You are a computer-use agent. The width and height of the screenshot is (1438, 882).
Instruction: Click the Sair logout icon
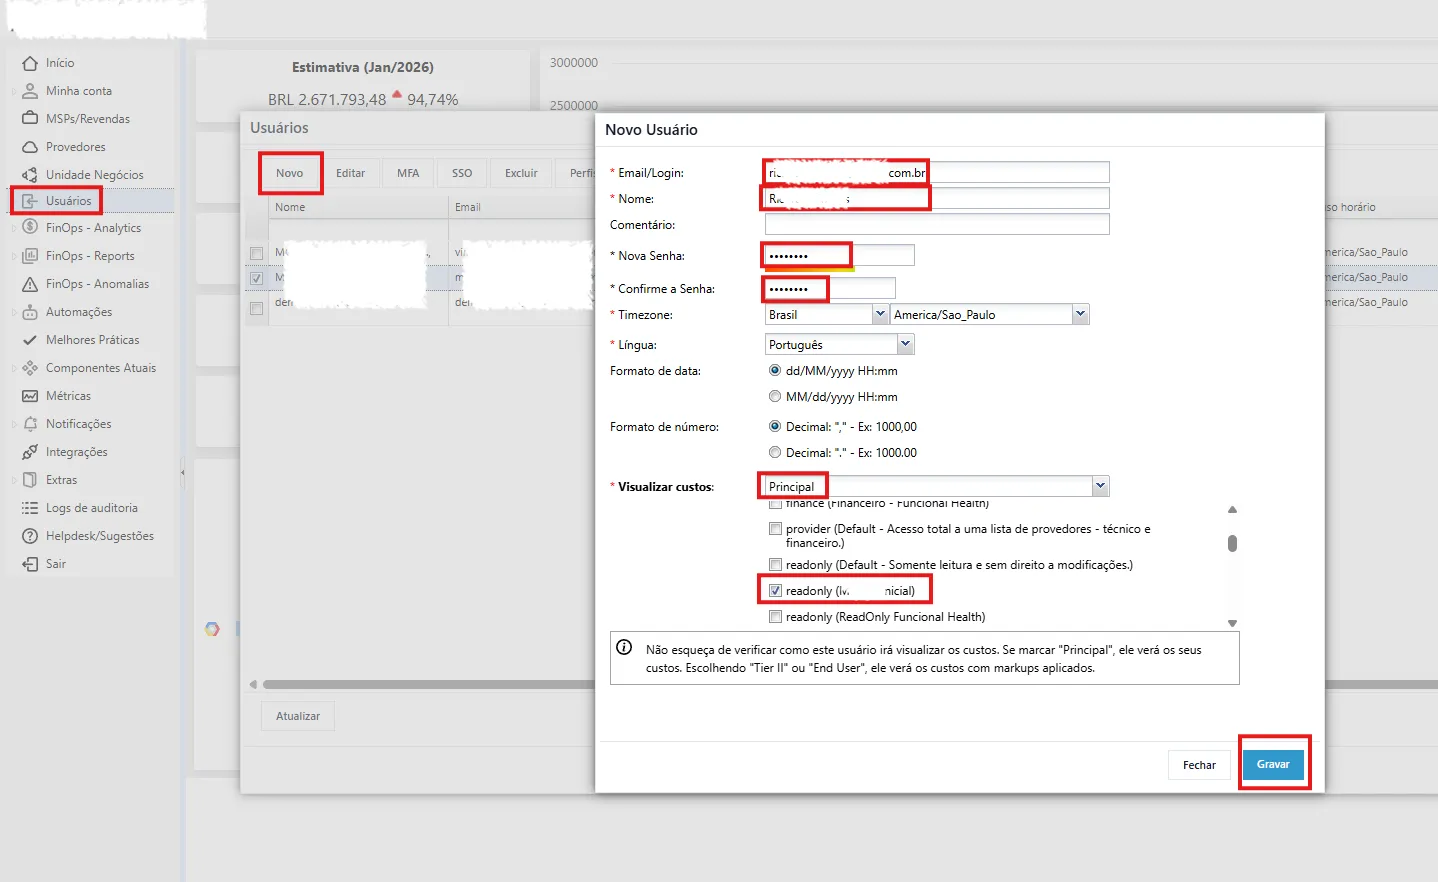30,564
